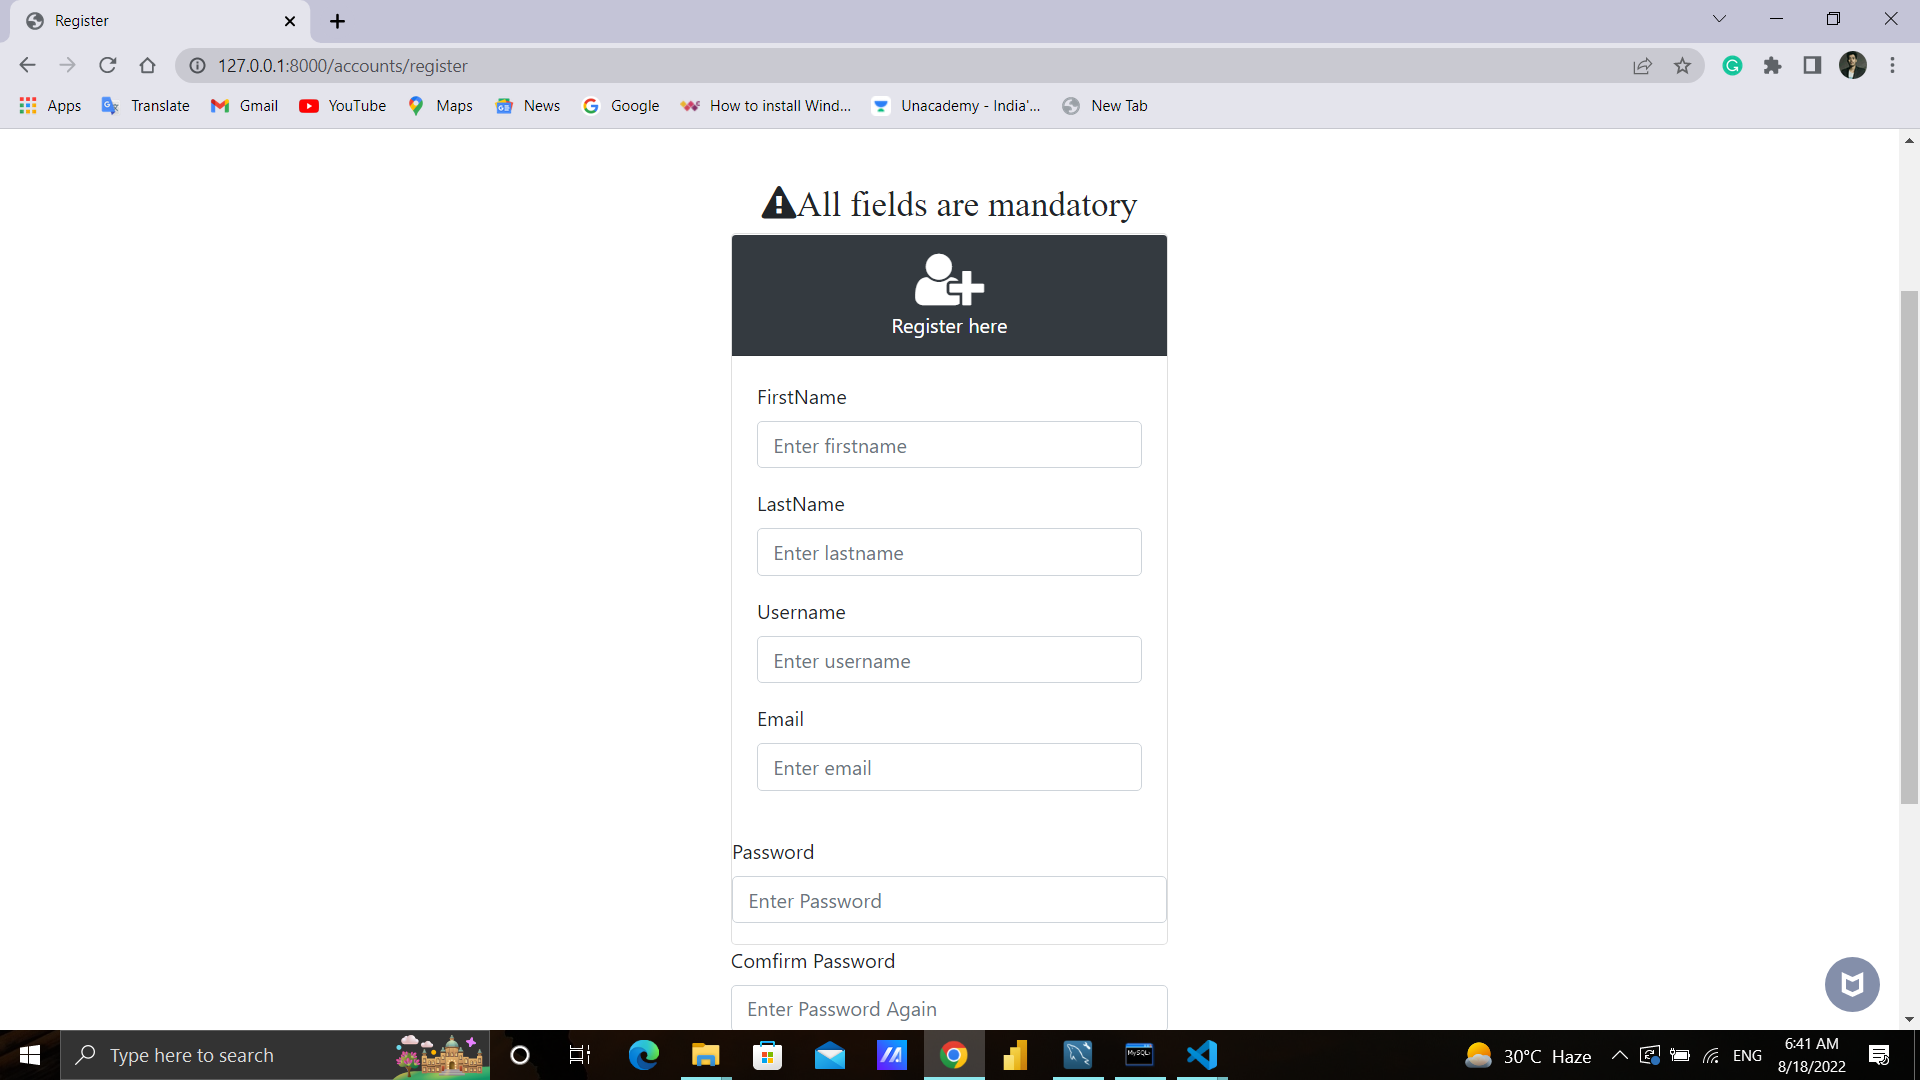Viewport: 1920px width, 1080px height.
Task: Bookmark this page with the star icon
Action: coord(1683,65)
